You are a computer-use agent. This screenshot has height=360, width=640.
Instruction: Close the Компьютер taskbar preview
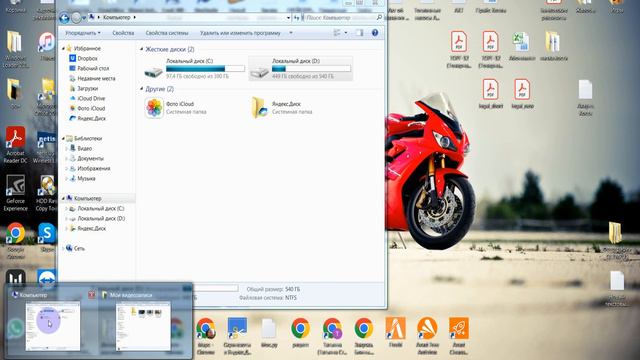92,294
